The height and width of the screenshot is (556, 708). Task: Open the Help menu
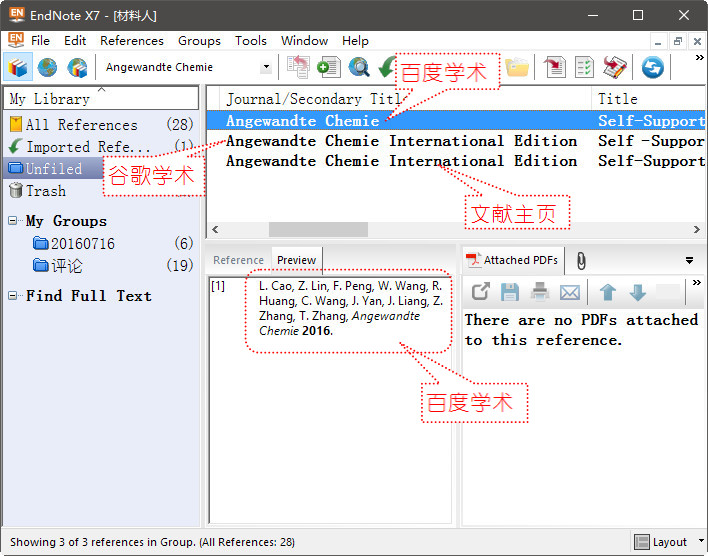355,41
